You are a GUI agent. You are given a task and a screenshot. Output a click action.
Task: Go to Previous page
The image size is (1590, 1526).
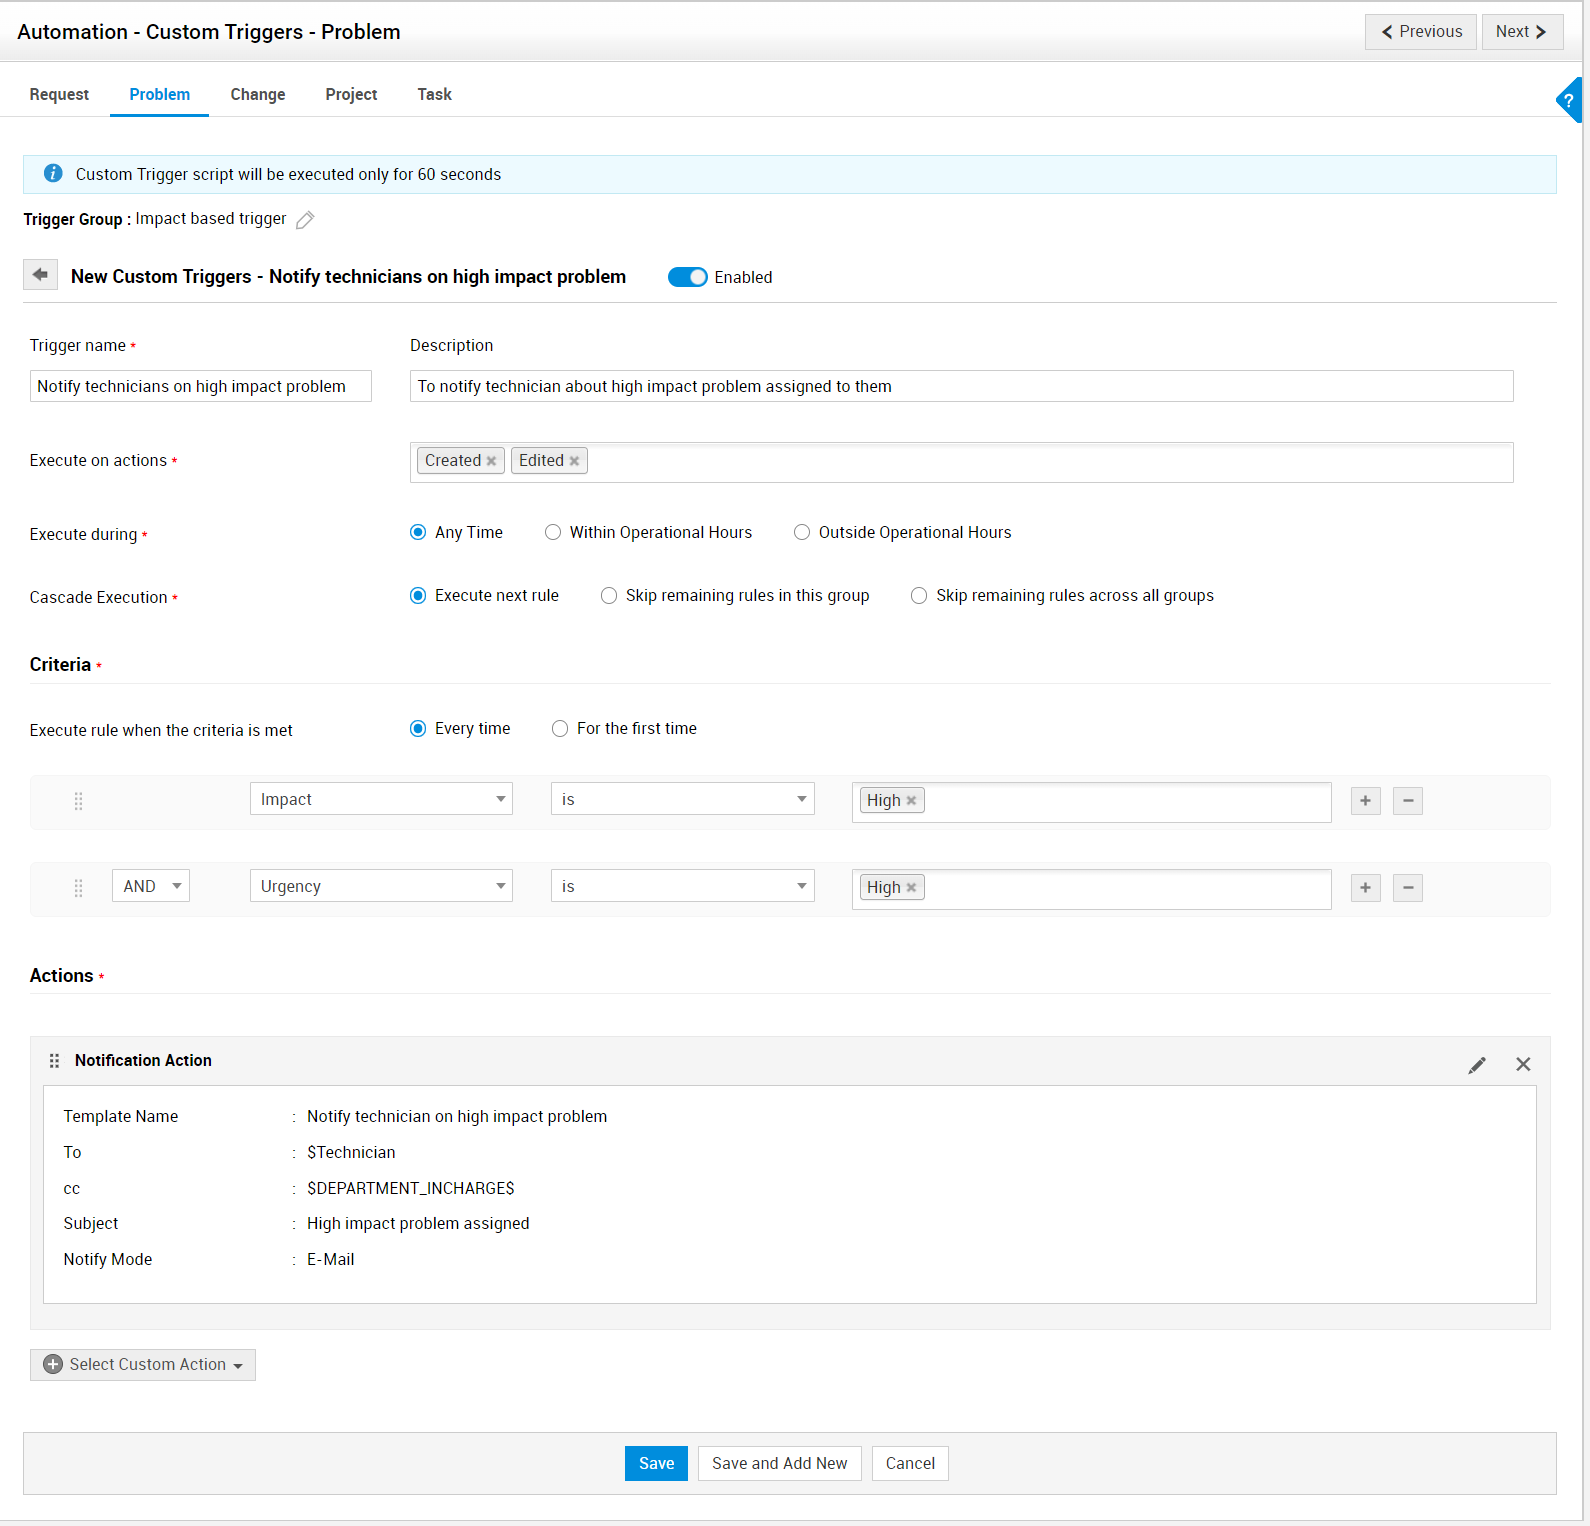pyautogui.click(x=1421, y=32)
